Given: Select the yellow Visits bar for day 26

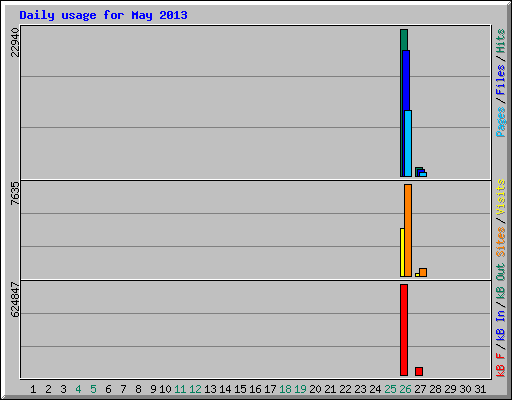Looking at the screenshot, I should tap(402, 252).
